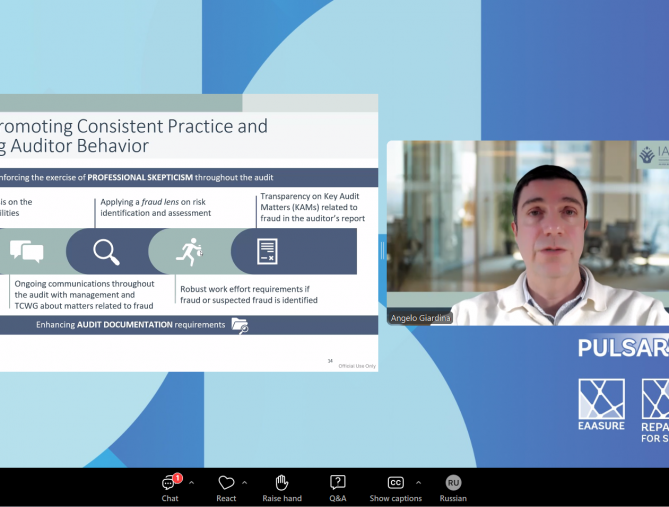The height and width of the screenshot is (507, 669).
Task: Select Angelo Giardina's video tile
Action: pos(527,232)
